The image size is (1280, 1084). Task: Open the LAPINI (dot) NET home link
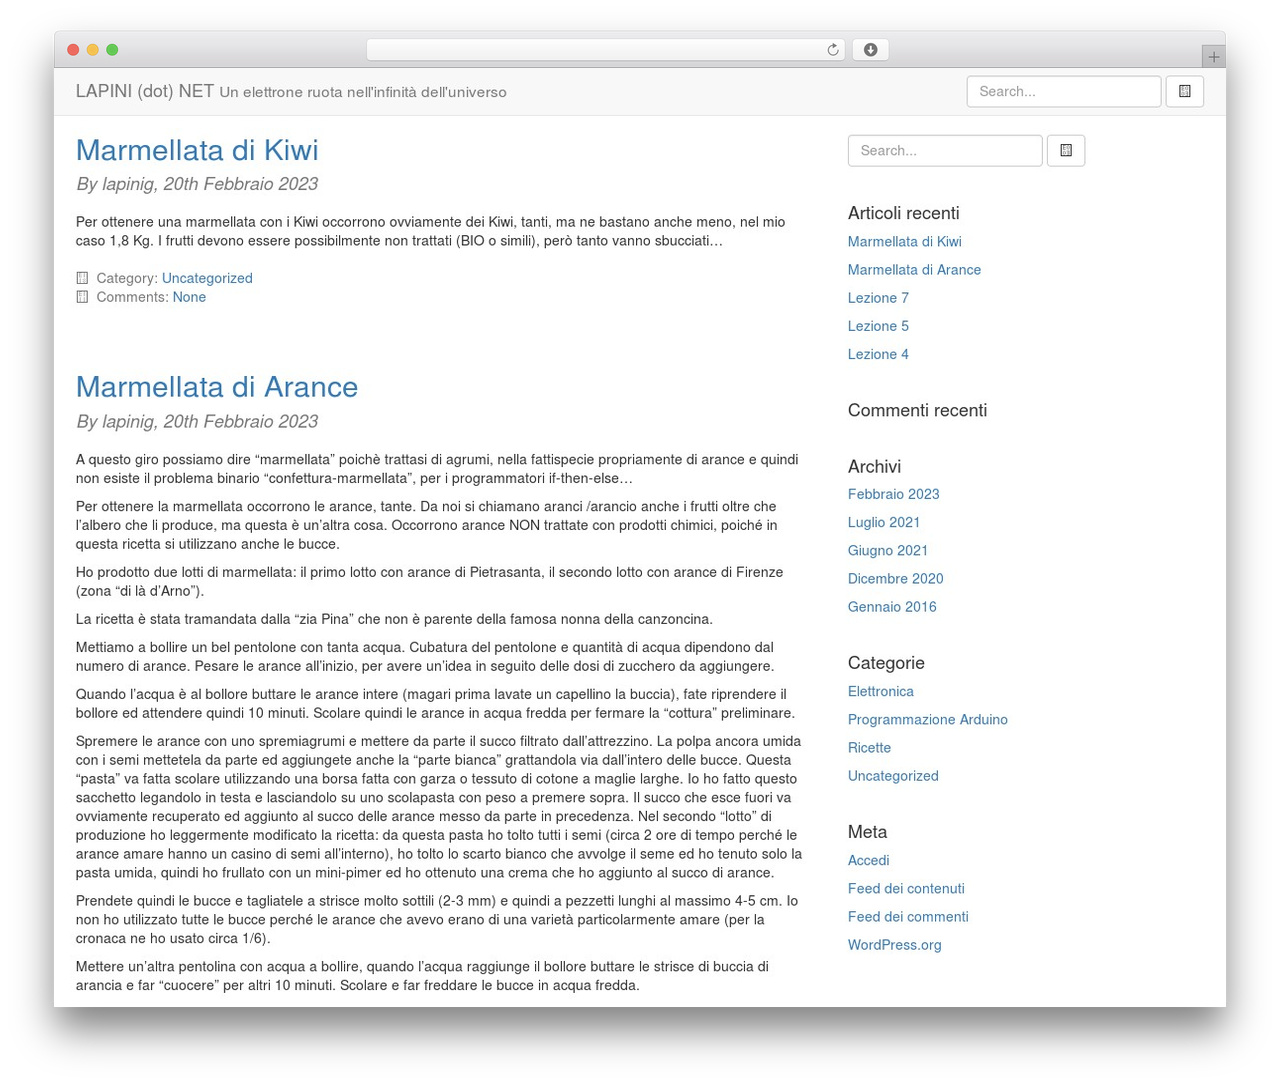click(x=145, y=91)
